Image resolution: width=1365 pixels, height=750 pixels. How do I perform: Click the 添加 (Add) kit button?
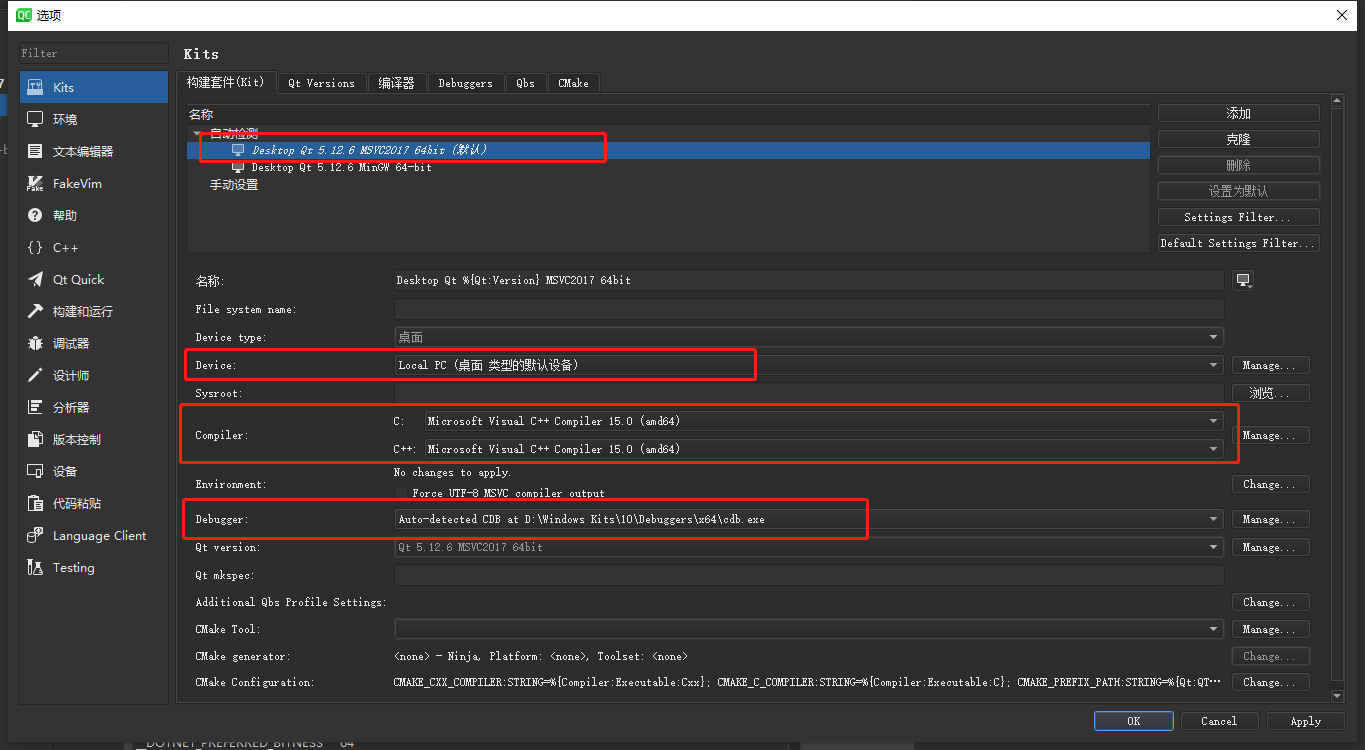pyautogui.click(x=1237, y=112)
